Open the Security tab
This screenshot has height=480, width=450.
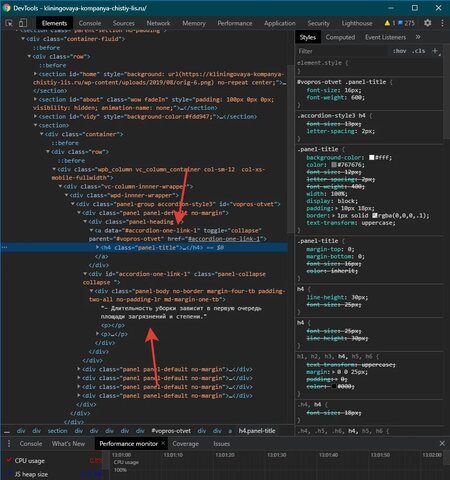pos(318,23)
